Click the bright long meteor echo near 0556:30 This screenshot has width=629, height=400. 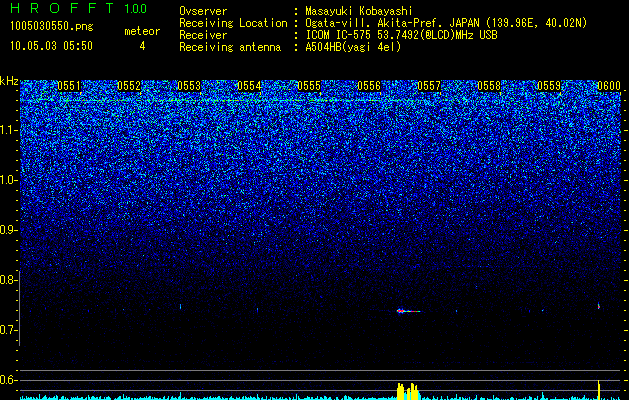[x=408, y=311]
